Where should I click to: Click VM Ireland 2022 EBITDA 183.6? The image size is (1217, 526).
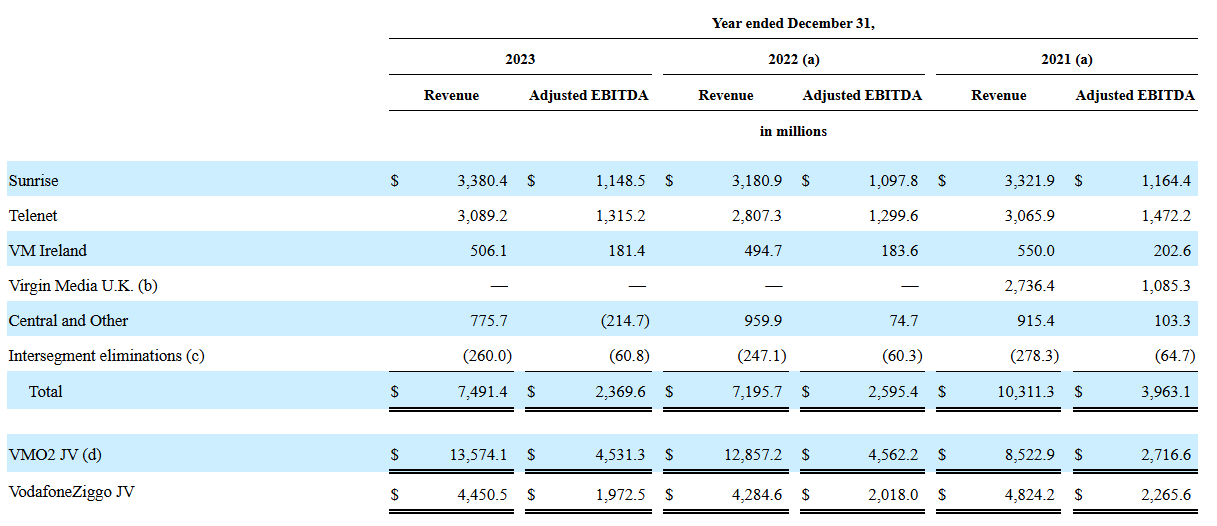coord(900,251)
